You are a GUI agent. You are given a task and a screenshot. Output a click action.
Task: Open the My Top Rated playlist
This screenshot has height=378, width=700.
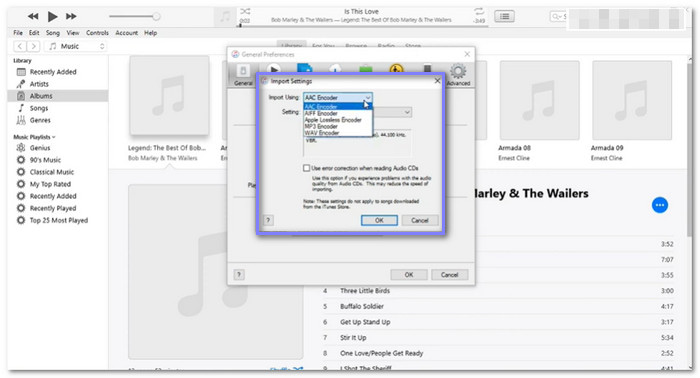(x=50, y=184)
